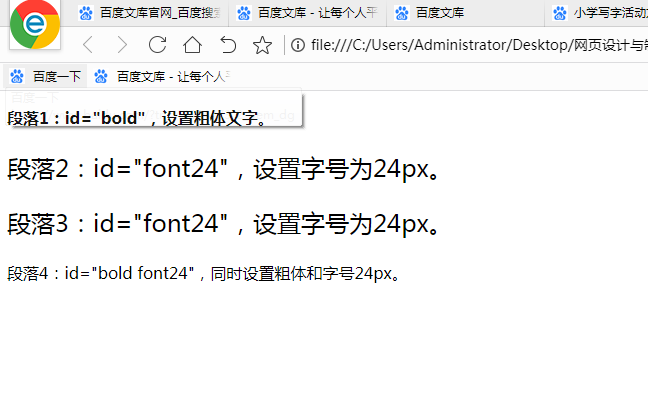Open 百度文库 bookmark in bookmarks bar

tap(165, 76)
